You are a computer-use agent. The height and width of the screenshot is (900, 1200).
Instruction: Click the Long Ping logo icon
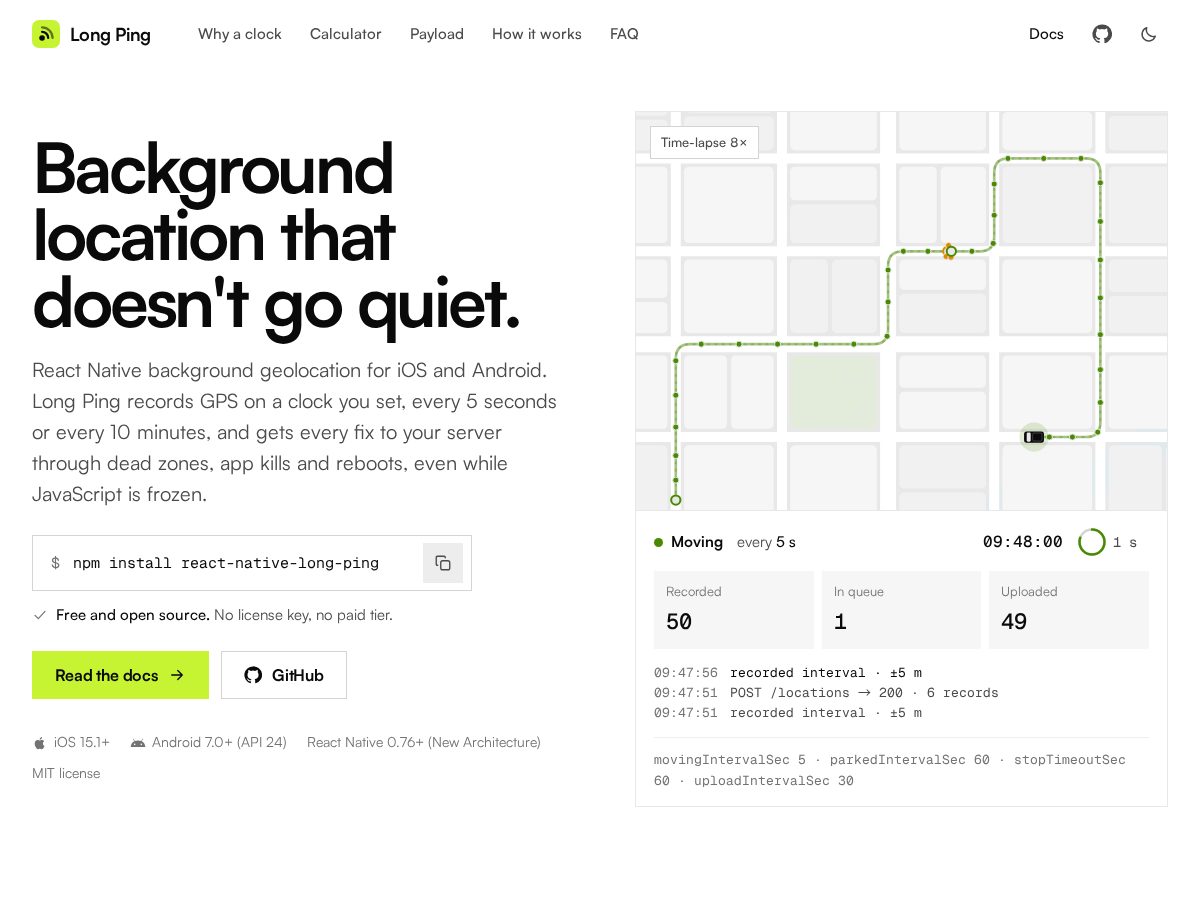tap(46, 34)
